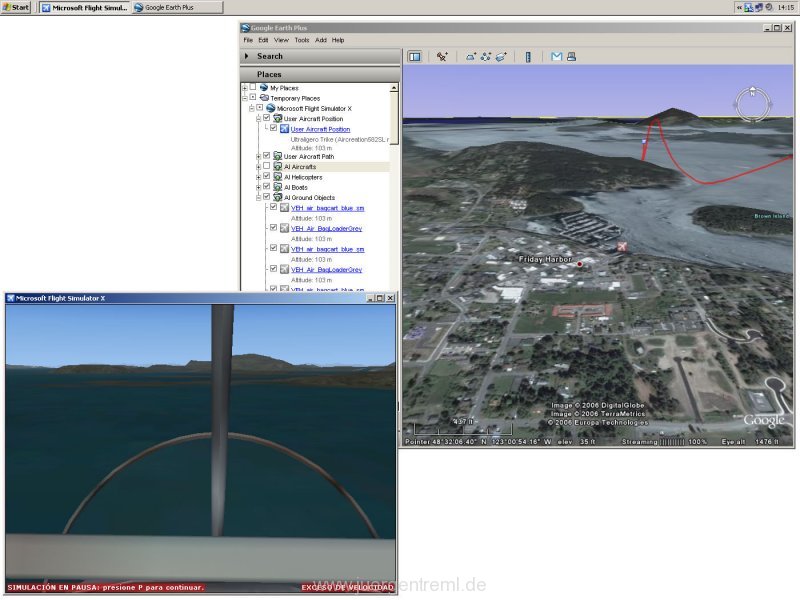Click the Add Image Overlay toolbar icon

coord(501,57)
